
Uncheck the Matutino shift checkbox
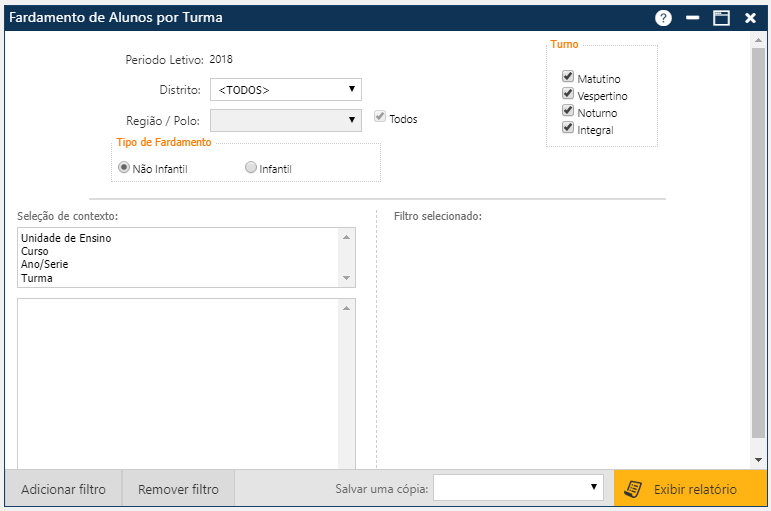[x=568, y=77]
